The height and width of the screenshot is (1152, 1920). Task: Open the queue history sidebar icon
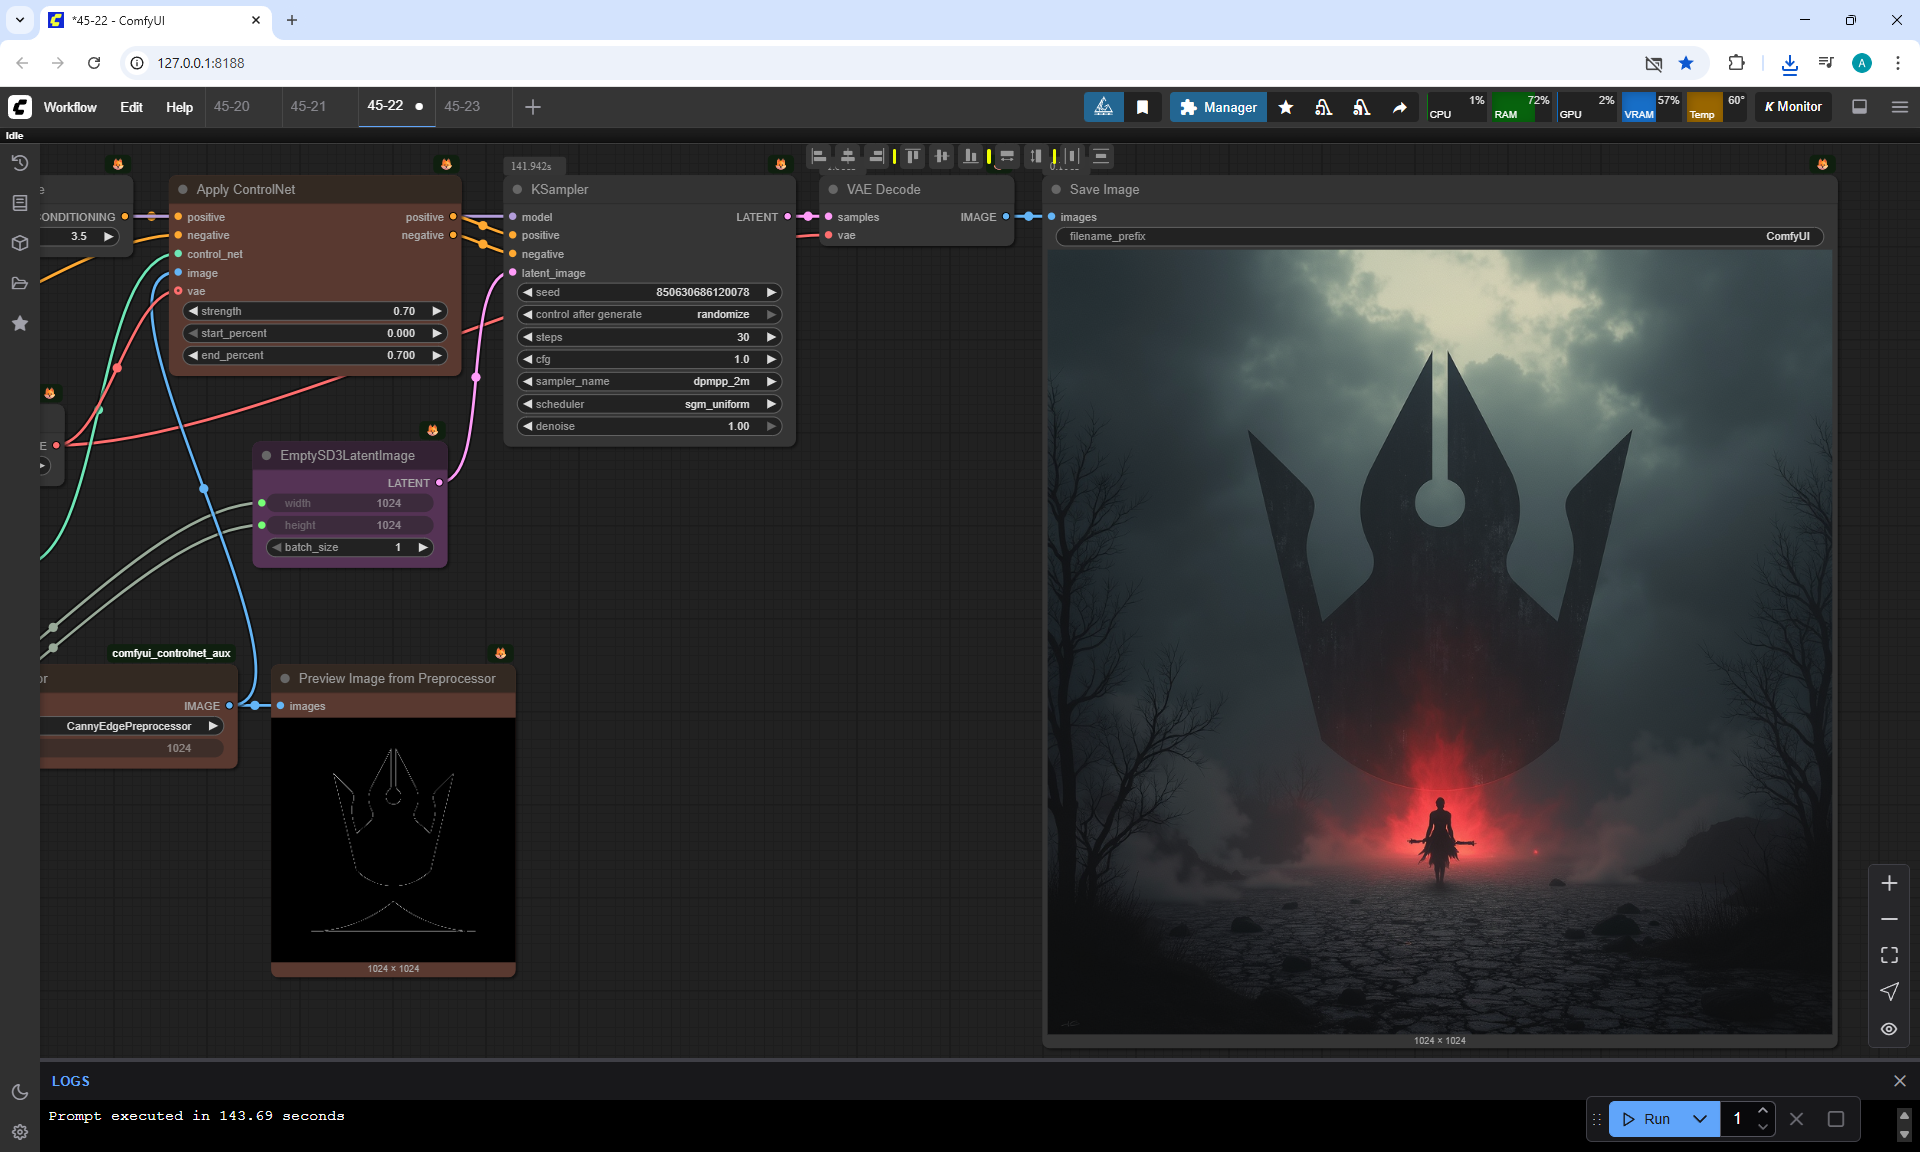pyautogui.click(x=19, y=163)
